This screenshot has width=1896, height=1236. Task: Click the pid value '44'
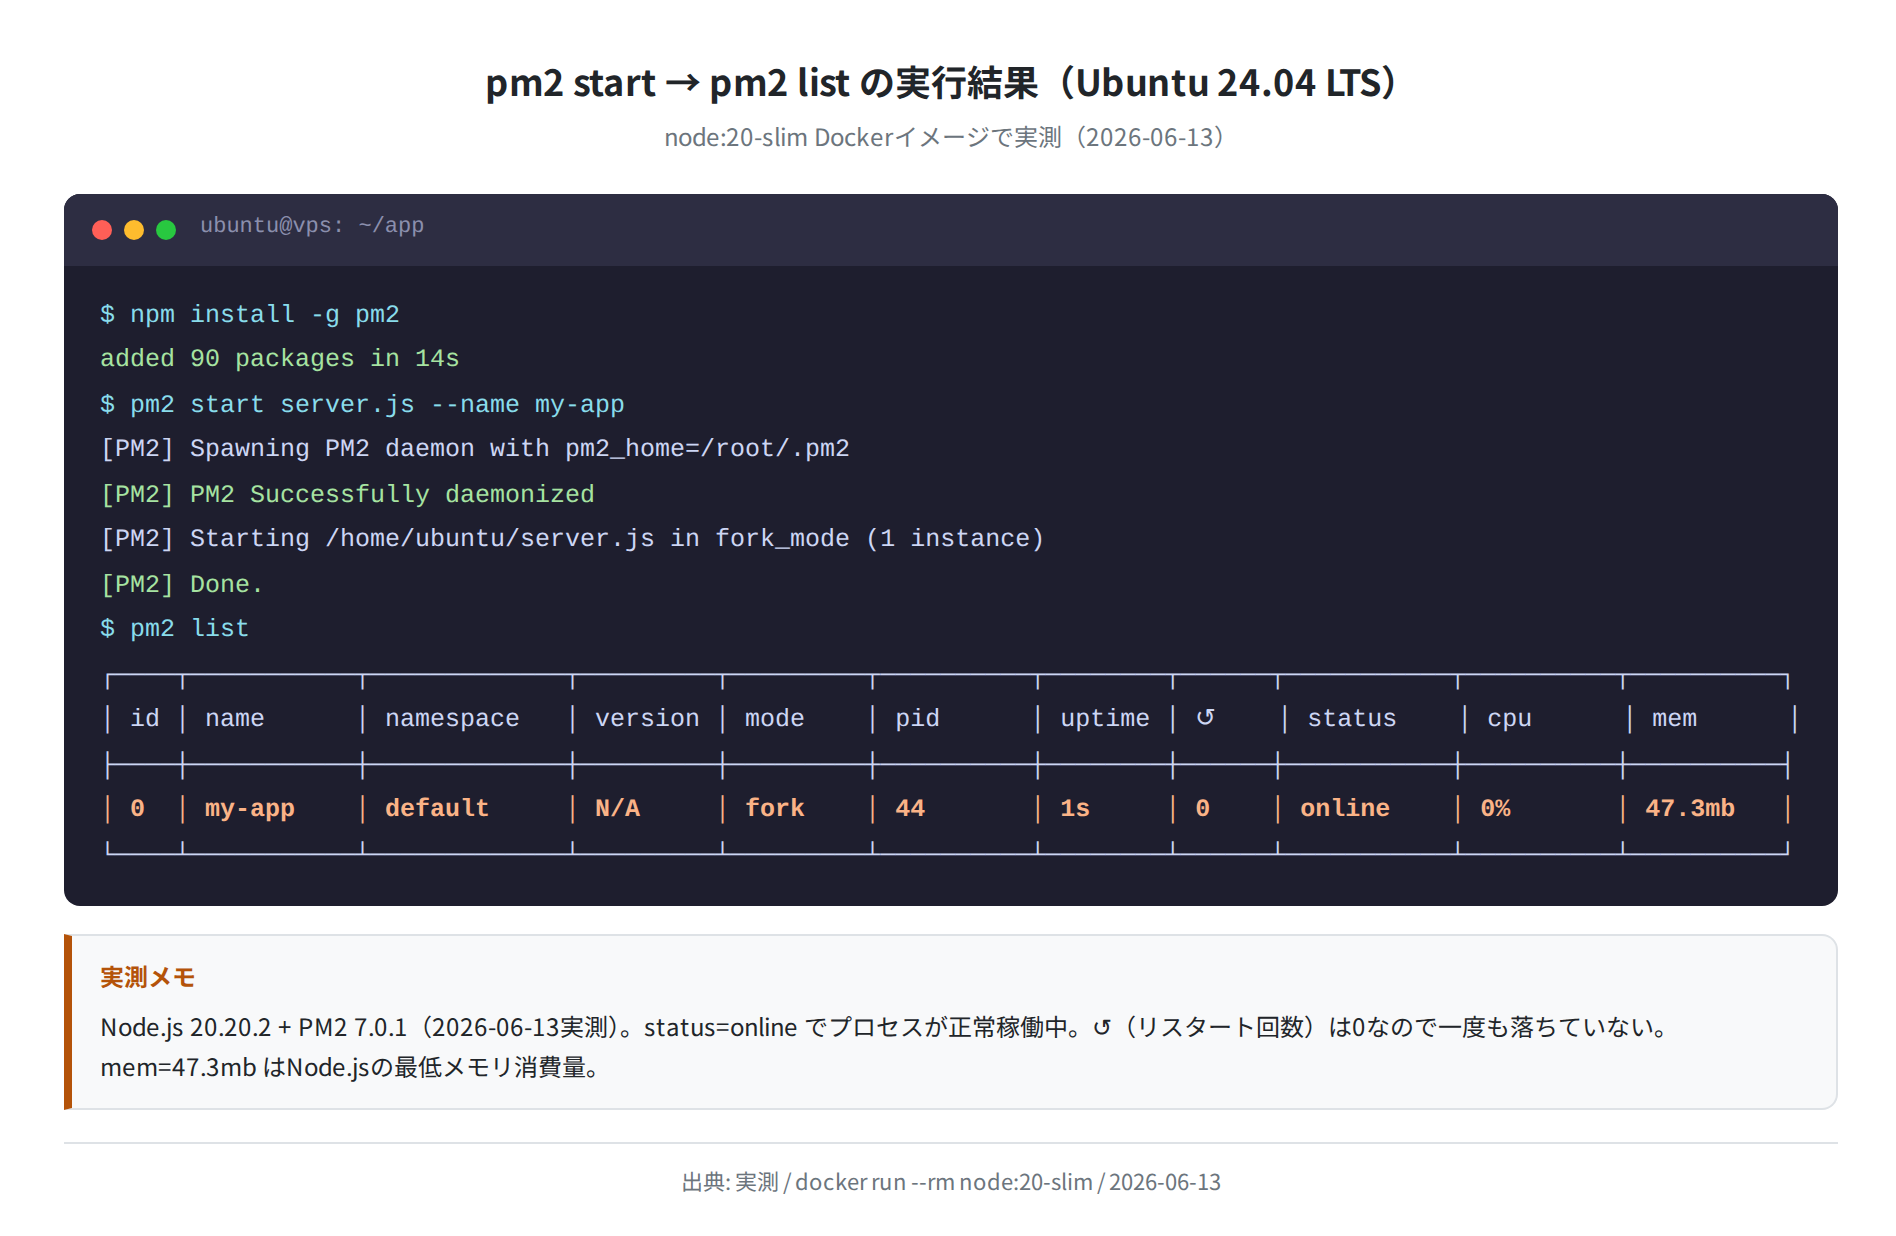[x=910, y=809]
